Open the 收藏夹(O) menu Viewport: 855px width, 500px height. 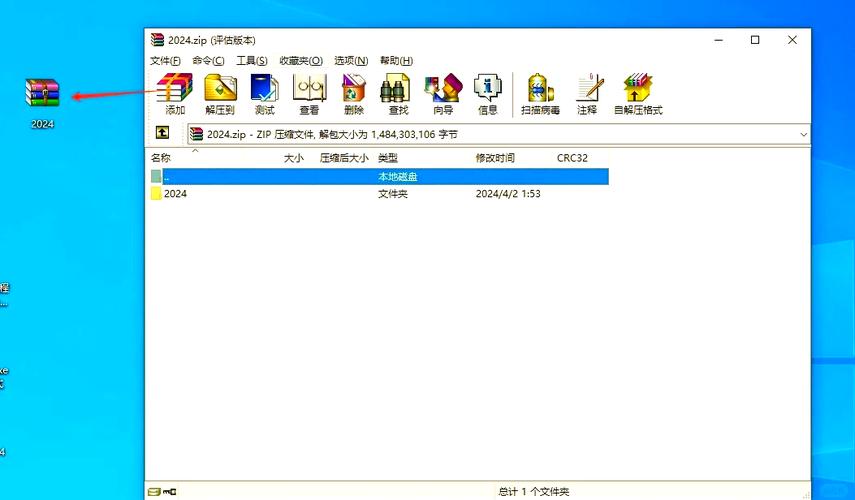301,61
